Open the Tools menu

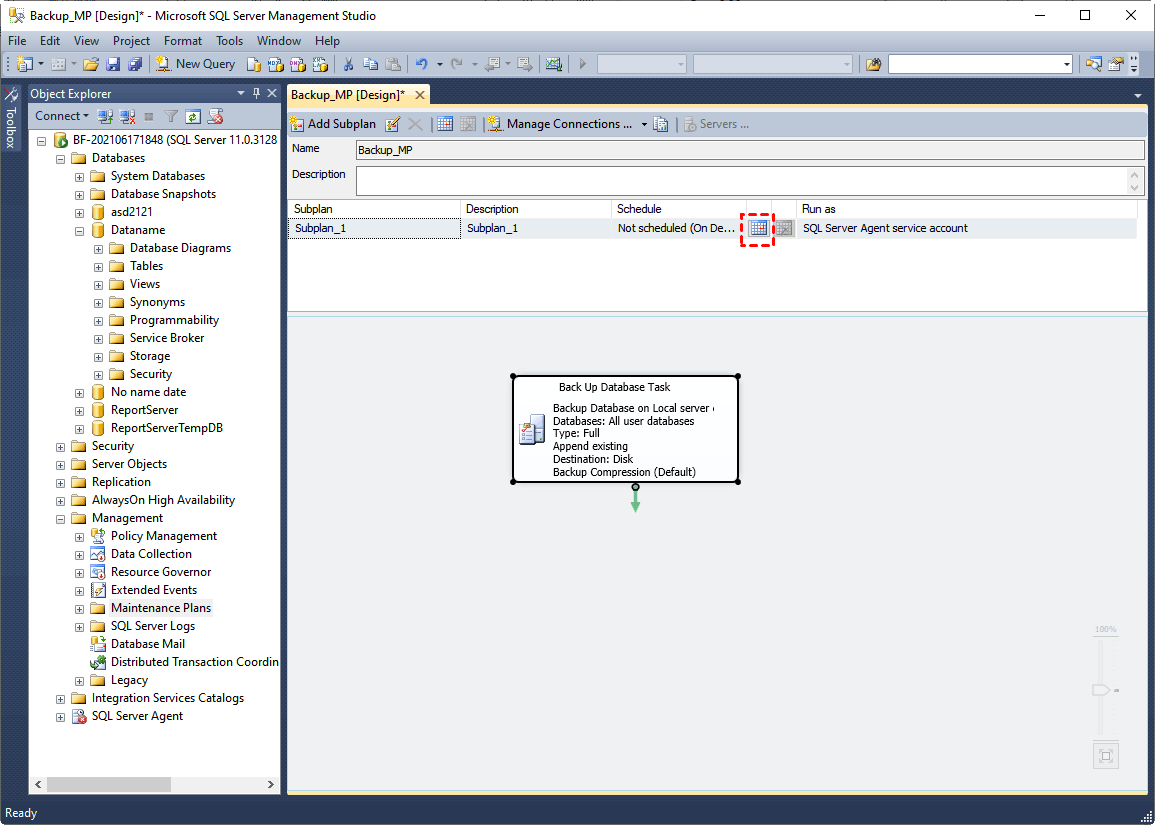coord(230,41)
